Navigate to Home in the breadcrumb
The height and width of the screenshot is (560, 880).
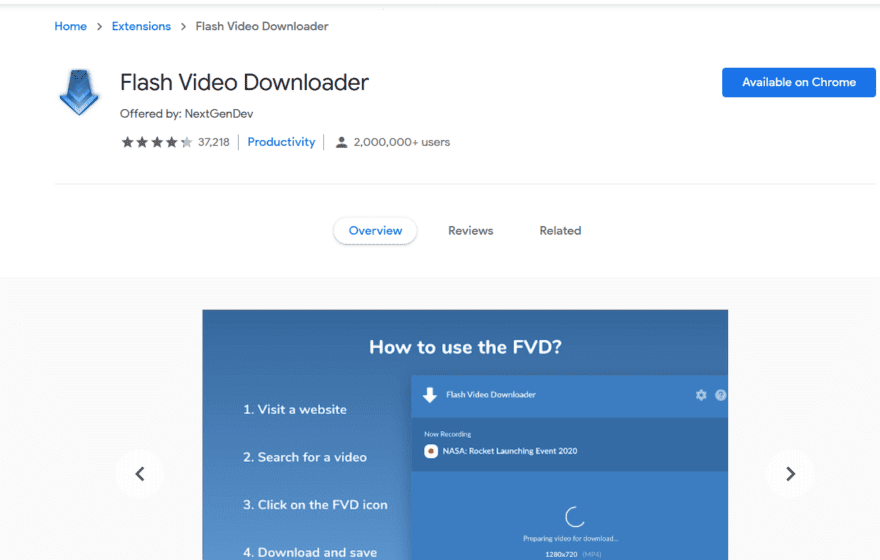pos(70,26)
